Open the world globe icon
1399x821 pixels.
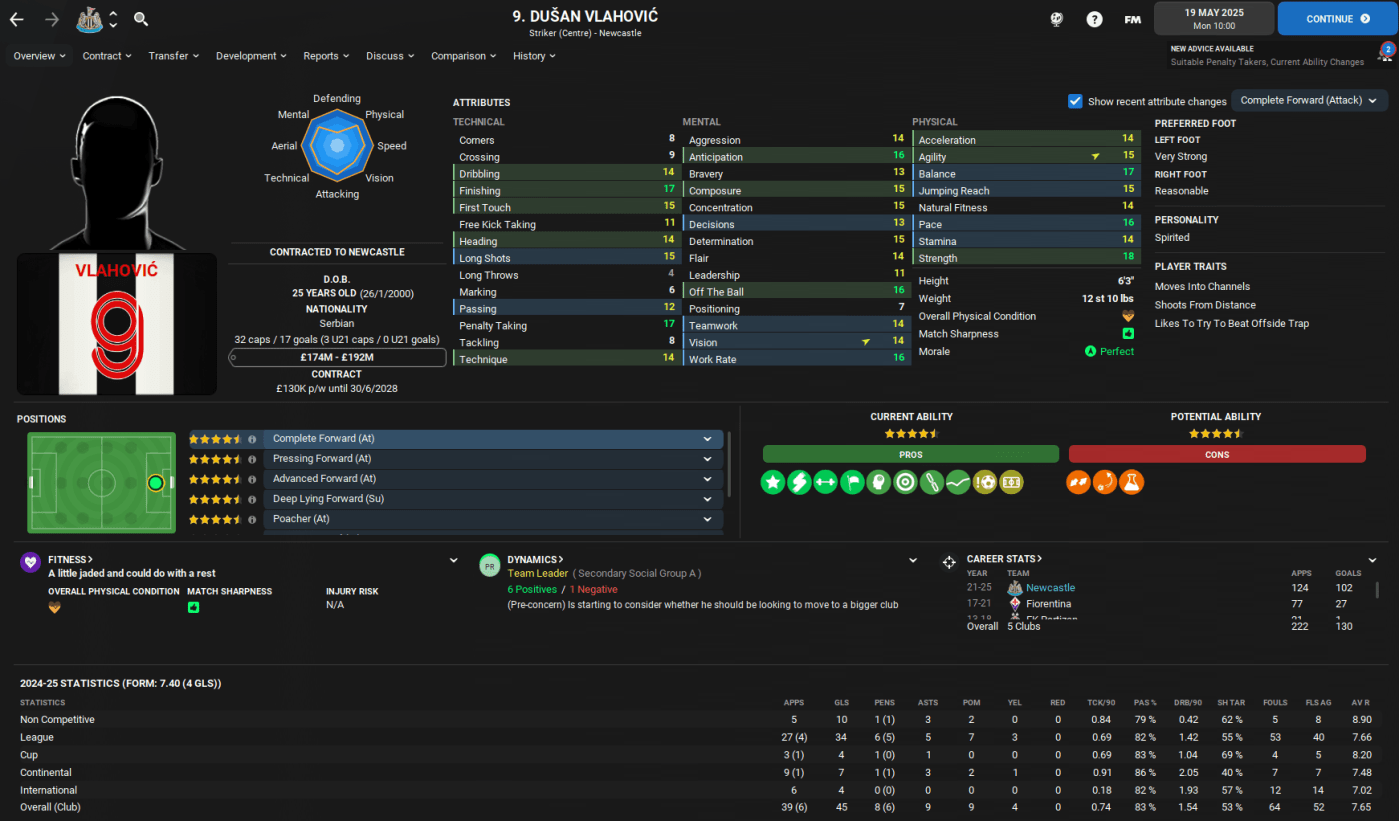[x=1057, y=19]
